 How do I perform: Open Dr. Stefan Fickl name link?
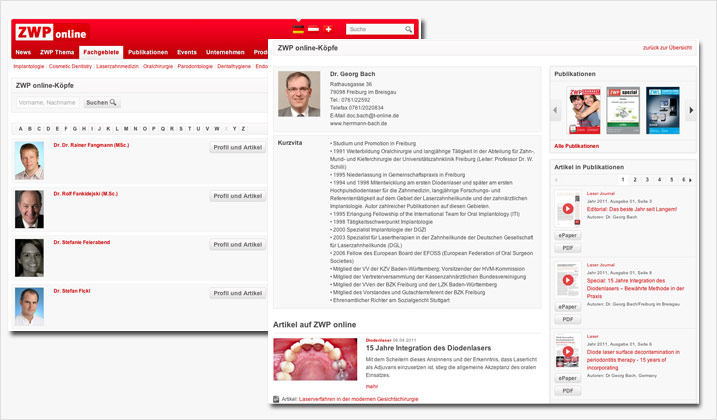point(72,291)
